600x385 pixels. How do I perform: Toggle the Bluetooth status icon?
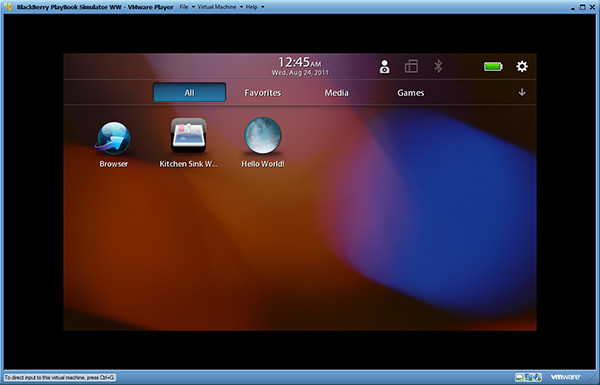[x=438, y=66]
